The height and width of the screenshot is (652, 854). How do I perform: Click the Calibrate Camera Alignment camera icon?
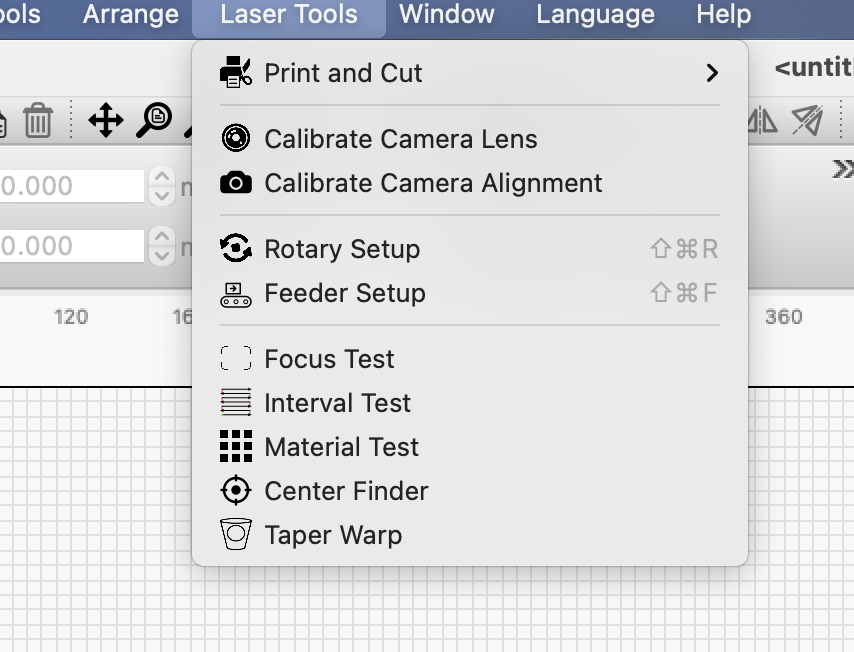pos(236,183)
